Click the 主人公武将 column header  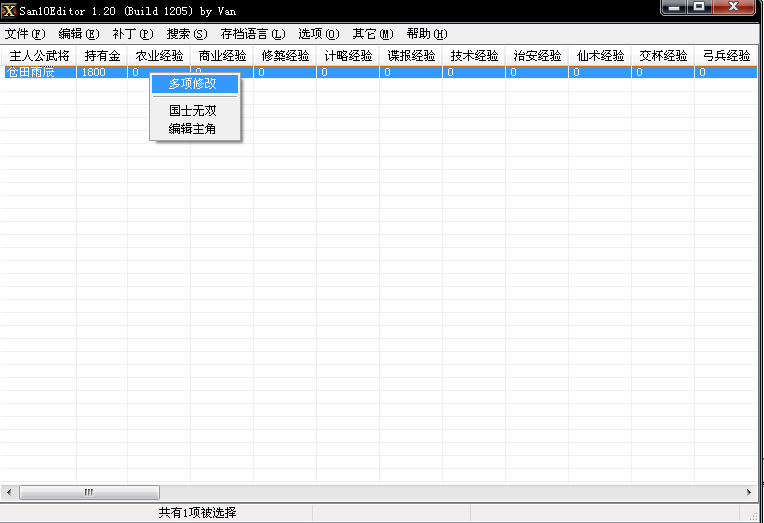click(x=39, y=56)
